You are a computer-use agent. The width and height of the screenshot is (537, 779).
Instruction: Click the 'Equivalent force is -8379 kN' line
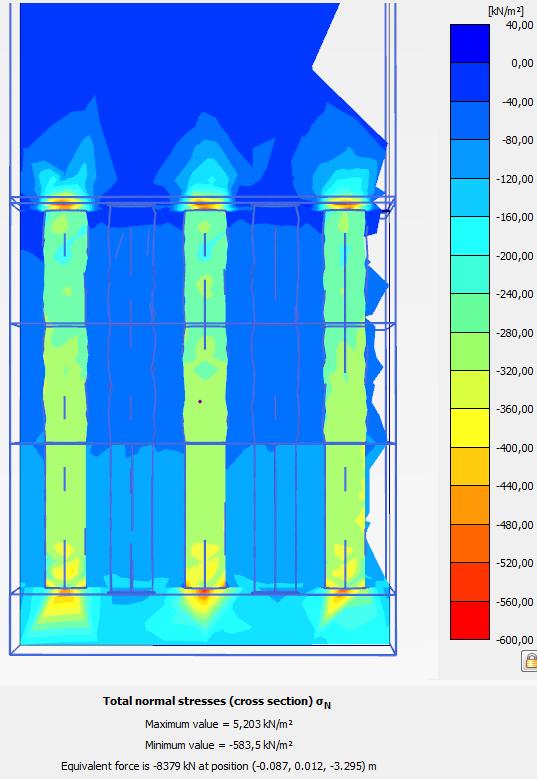coord(219,766)
